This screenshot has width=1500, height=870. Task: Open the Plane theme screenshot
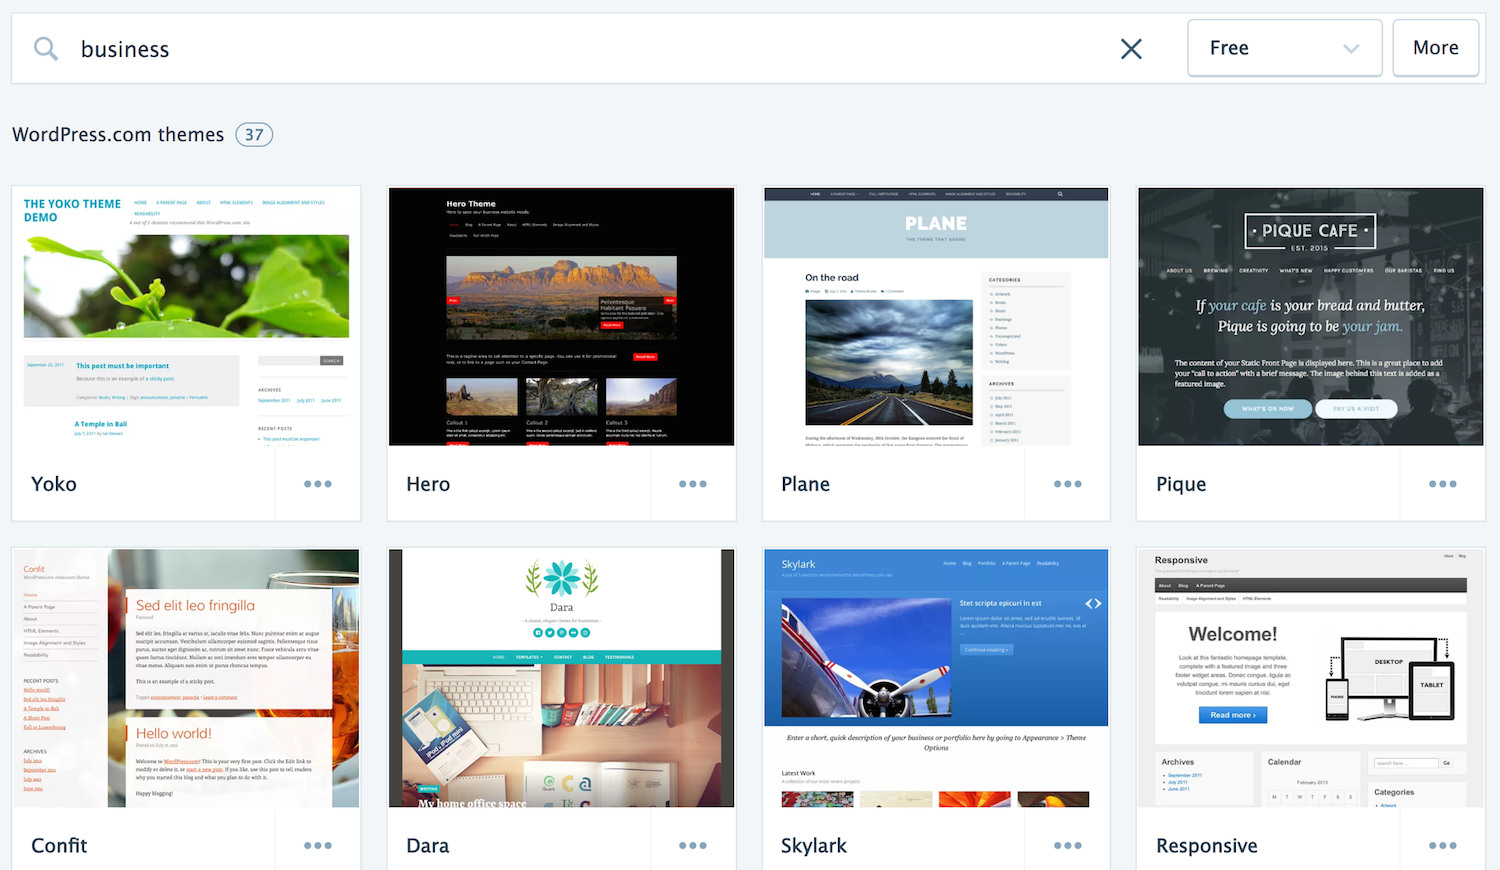click(x=936, y=316)
